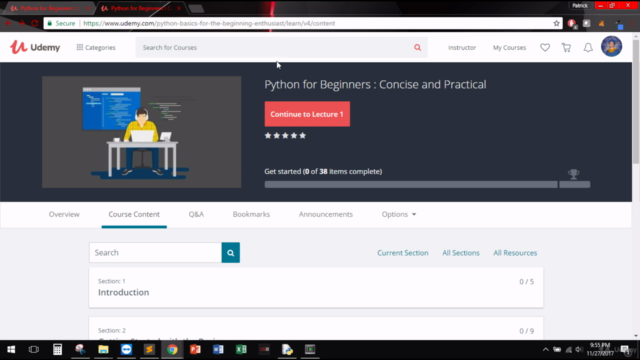Open the Python taskbar icon

click(x=287, y=350)
